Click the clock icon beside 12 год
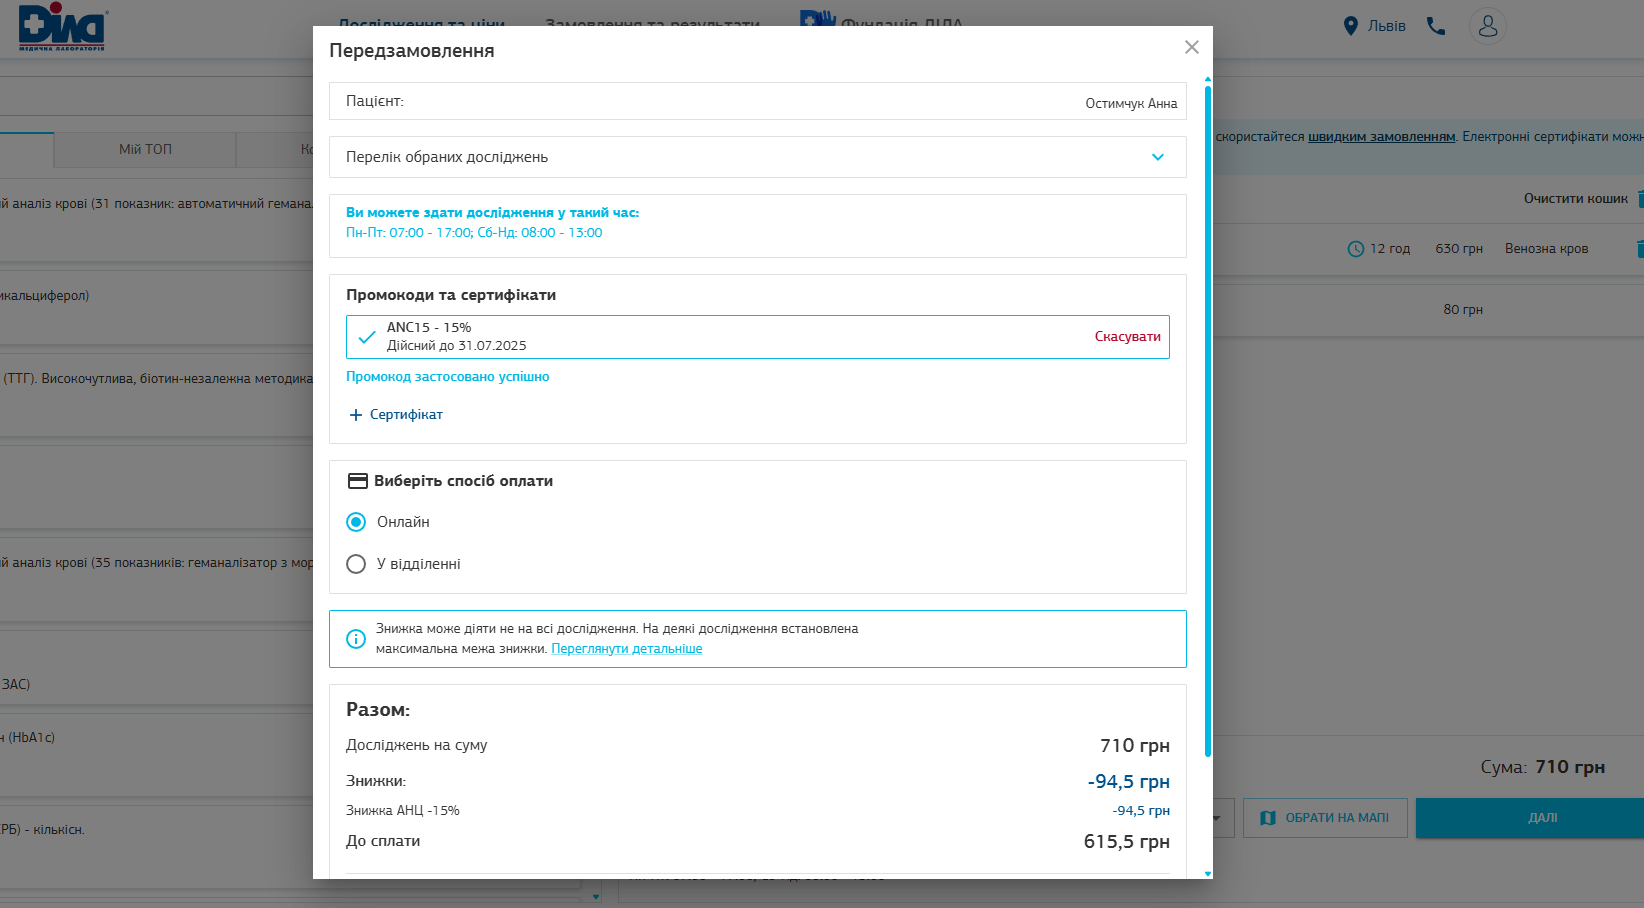This screenshot has height=908, width=1644. pyautogui.click(x=1356, y=249)
